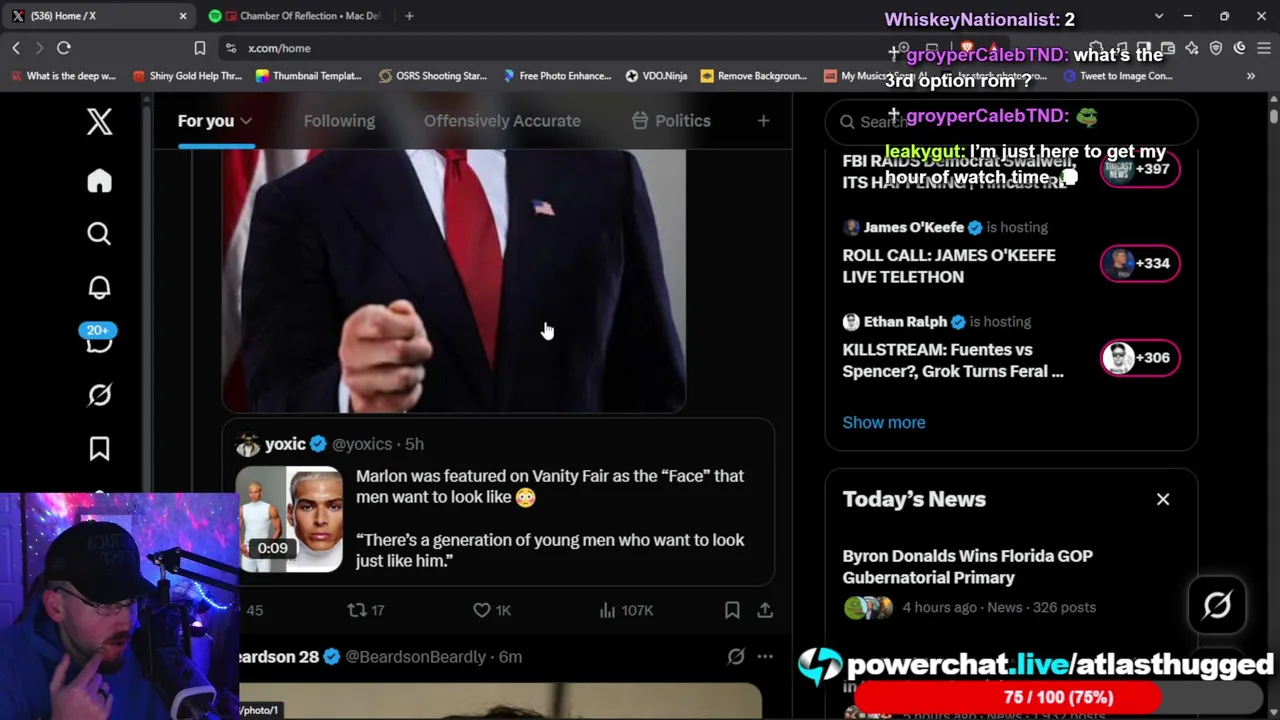Switch to the Offensively Accurate tab
Image resolution: width=1280 pixels, height=720 pixels.
tap(502, 121)
